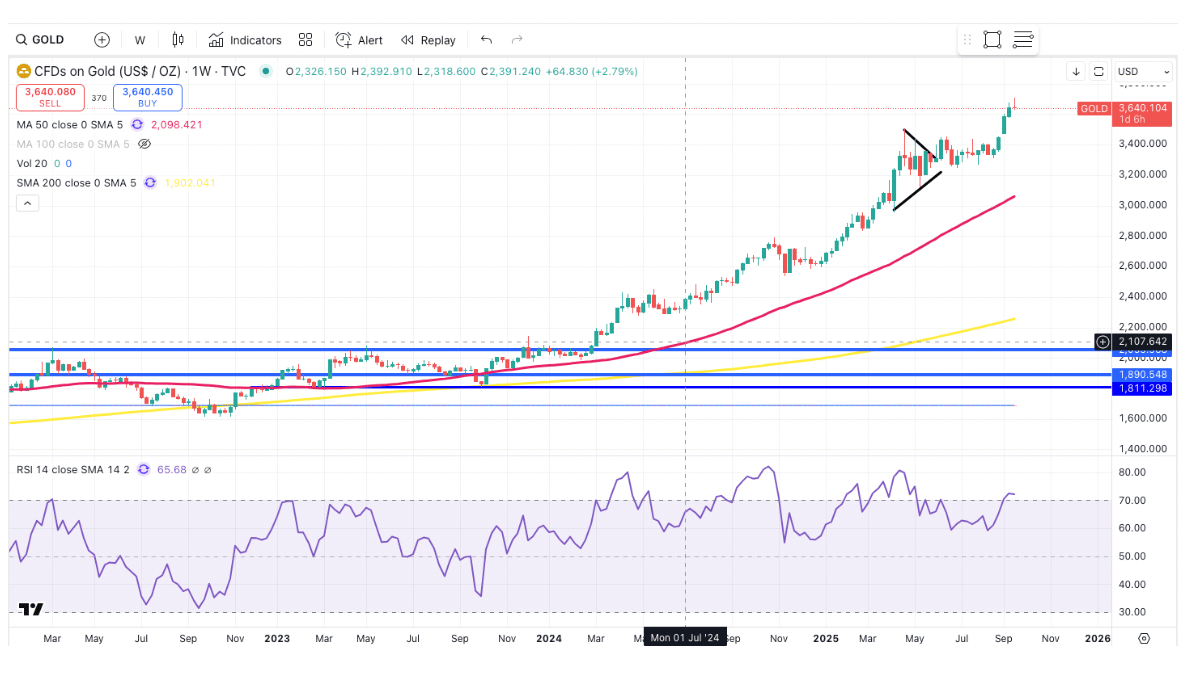The image size is (1184, 682).
Task: Click the down arrow icon beside fullscreen button
Action: click(1075, 72)
